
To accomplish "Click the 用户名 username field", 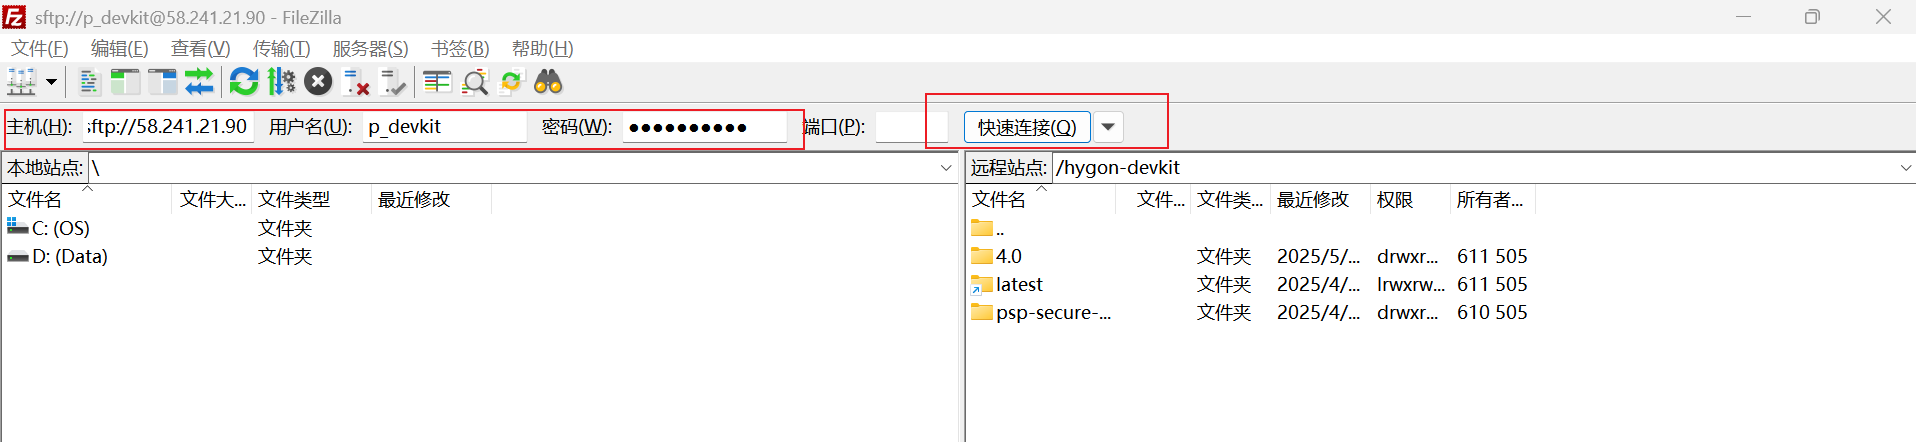I will tap(444, 127).
